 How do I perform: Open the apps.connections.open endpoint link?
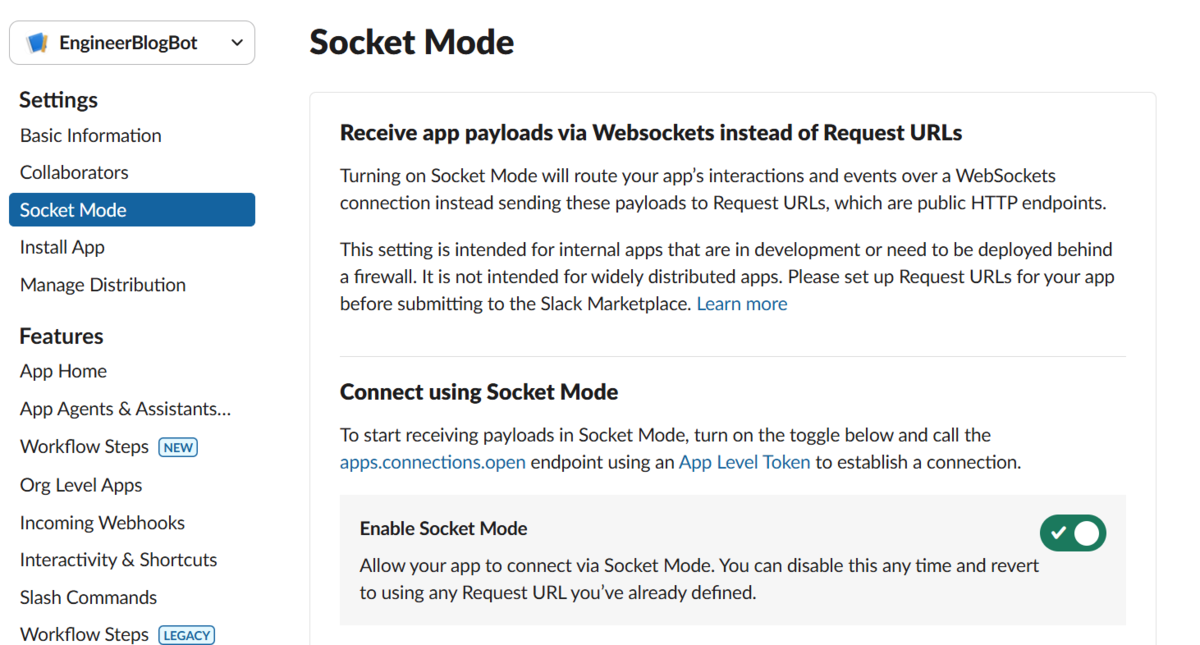coord(433,462)
